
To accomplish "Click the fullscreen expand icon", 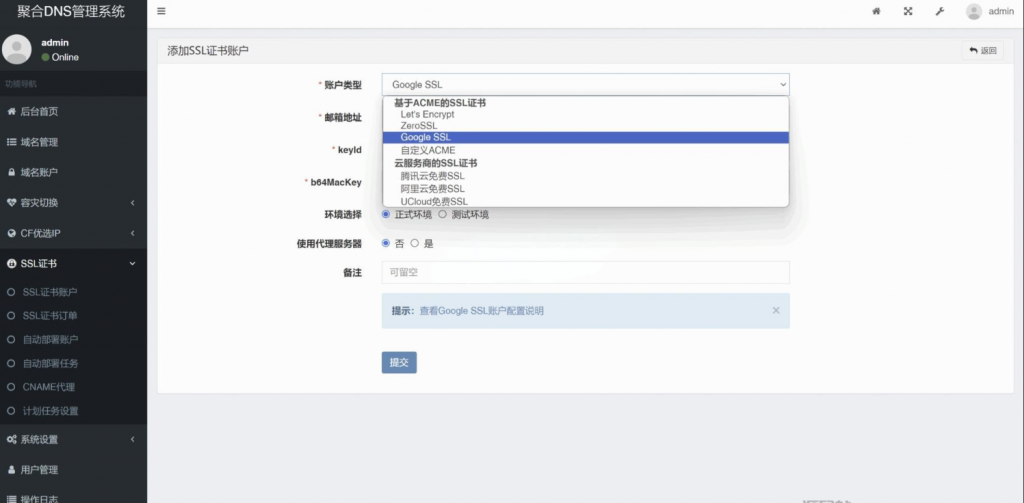I will point(908,11).
